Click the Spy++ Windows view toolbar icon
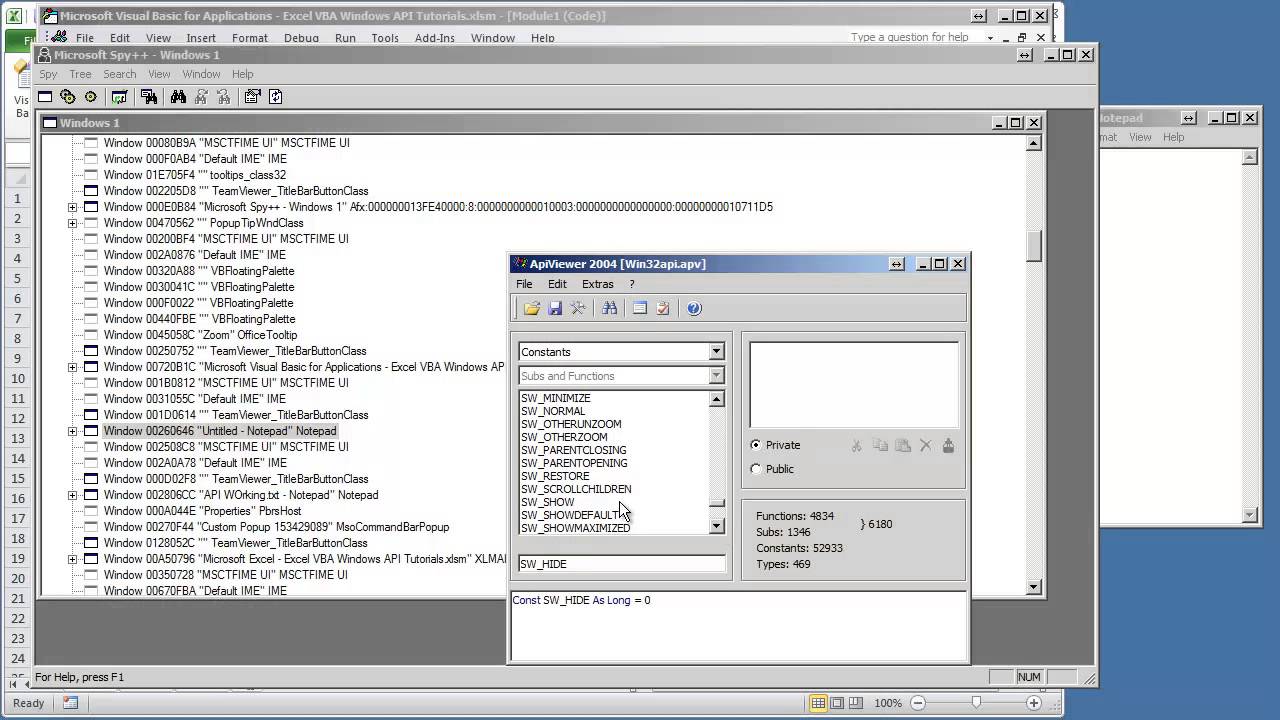1280x720 pixels. 45,97
